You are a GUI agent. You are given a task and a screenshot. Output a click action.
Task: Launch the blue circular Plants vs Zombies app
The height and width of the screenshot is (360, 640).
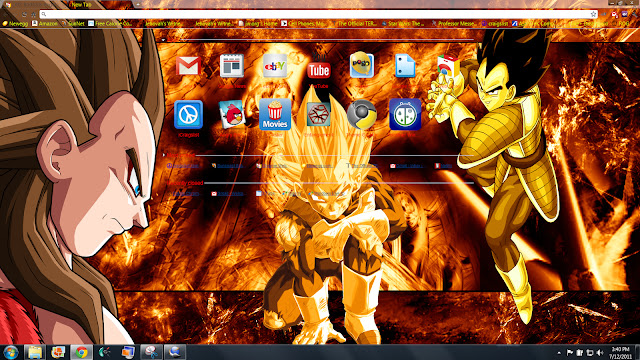(x=405, y=114)
